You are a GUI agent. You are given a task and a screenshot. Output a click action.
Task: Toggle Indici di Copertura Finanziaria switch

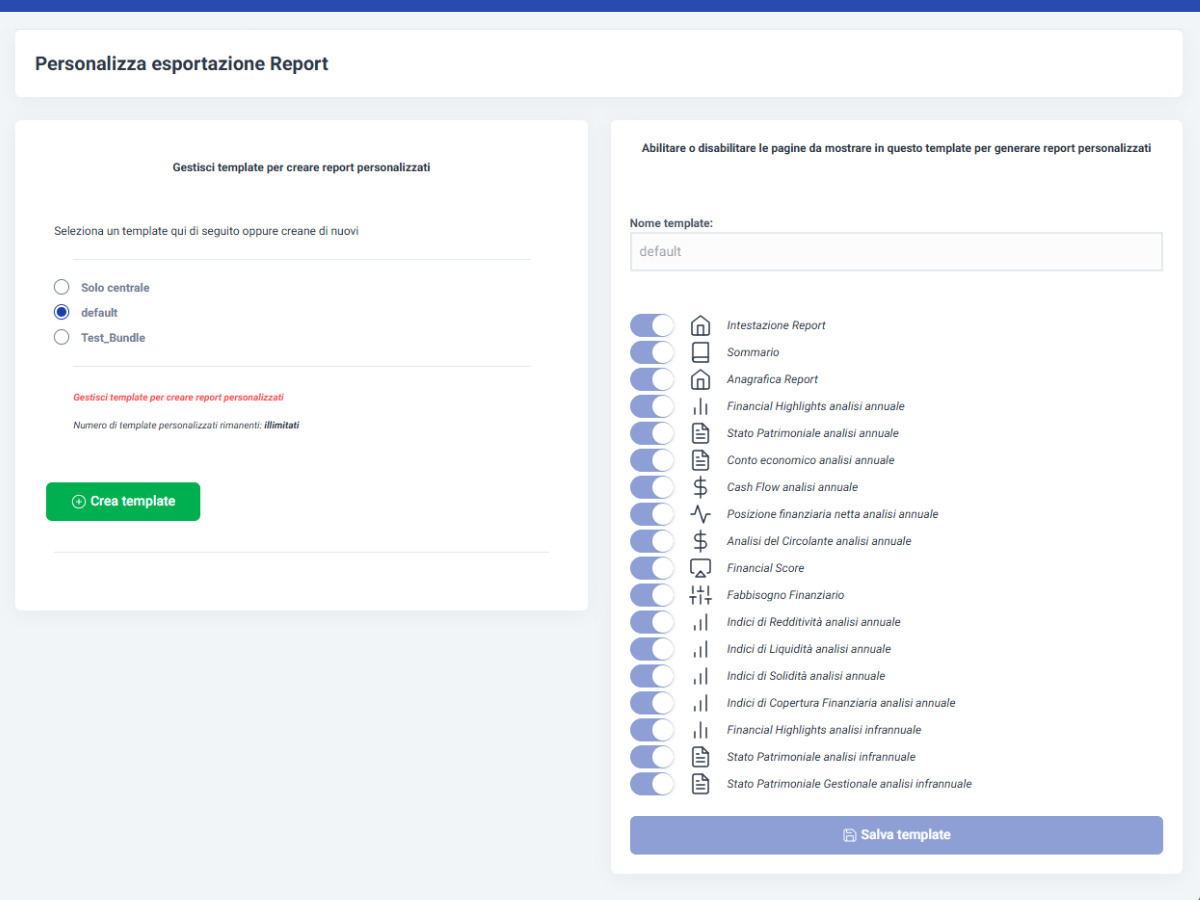pyautogui.click(x=652, y=703)
